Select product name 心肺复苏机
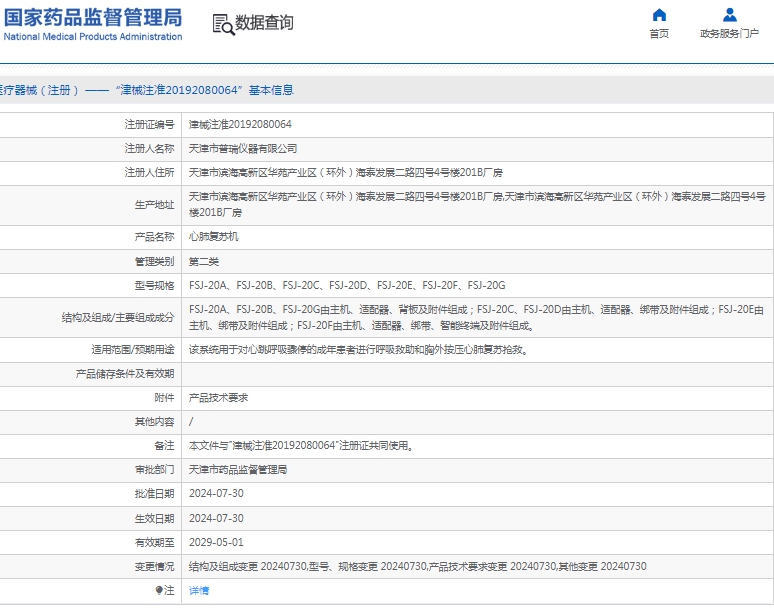The height and width of the screenshot is (609, 774). 214,237
